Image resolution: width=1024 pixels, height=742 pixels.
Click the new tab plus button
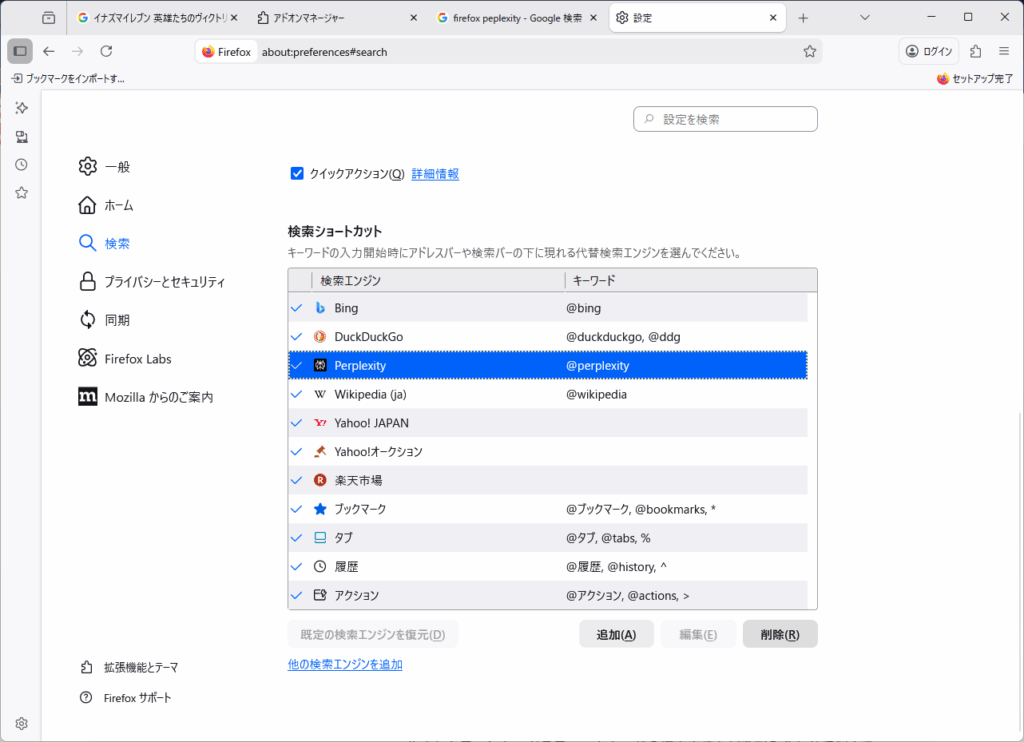[803, 18]
